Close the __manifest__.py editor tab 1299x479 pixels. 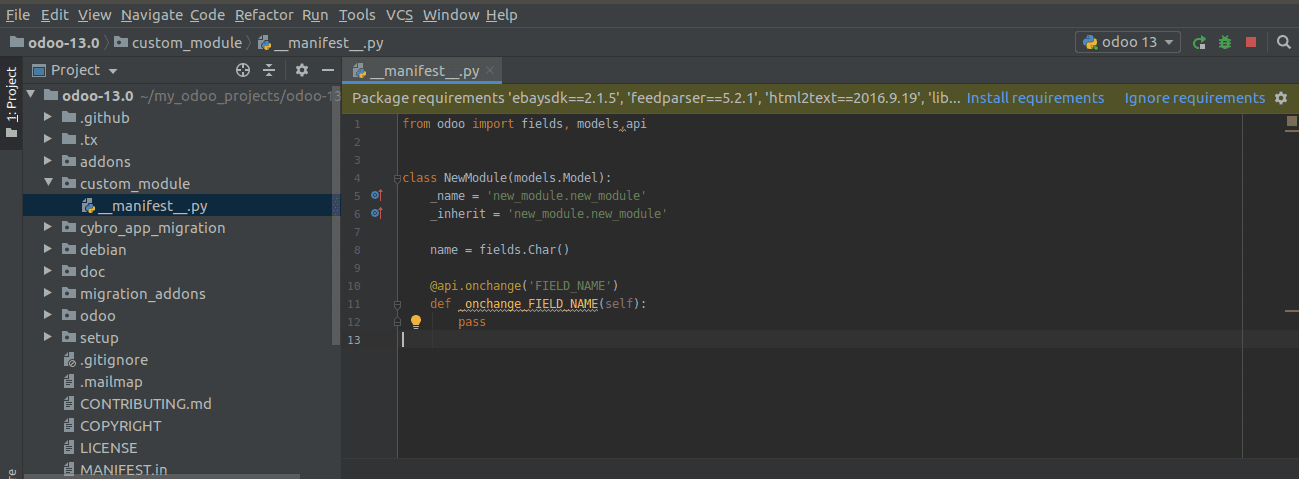[490, 71]
